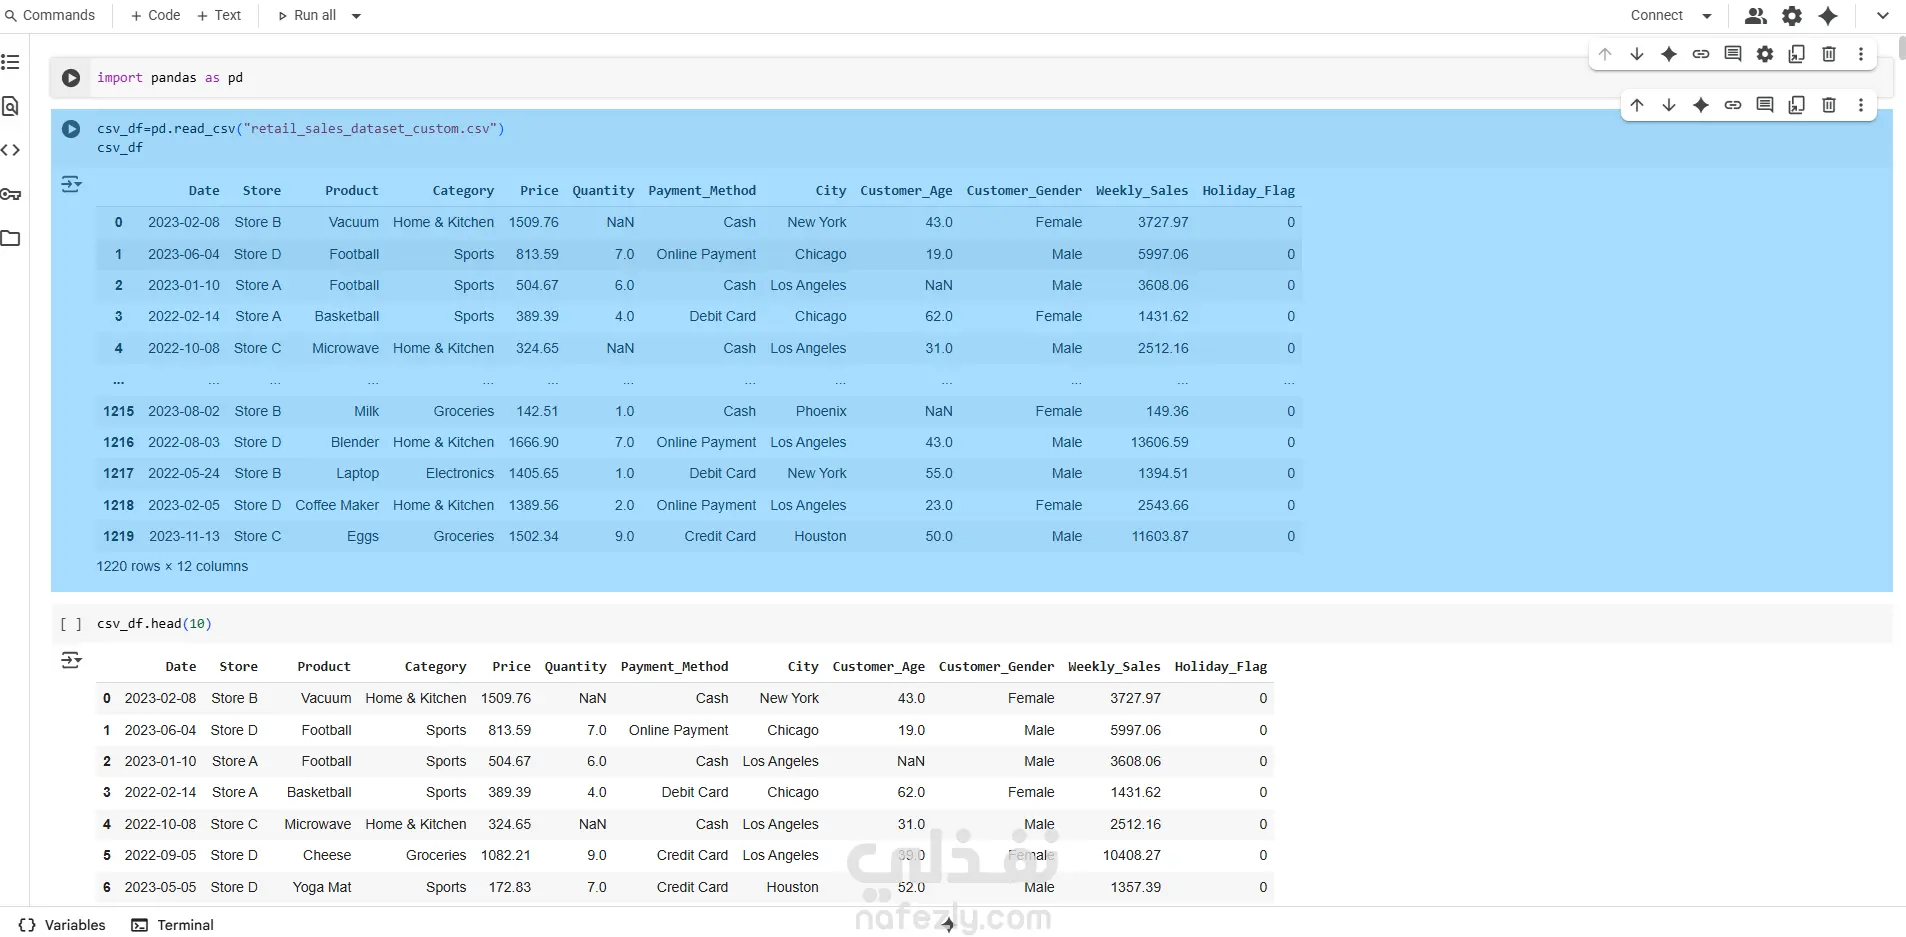Viewport: 1906px width, 937px height.
Task: Open the find and replace panel
Action: tap(11, 106)
